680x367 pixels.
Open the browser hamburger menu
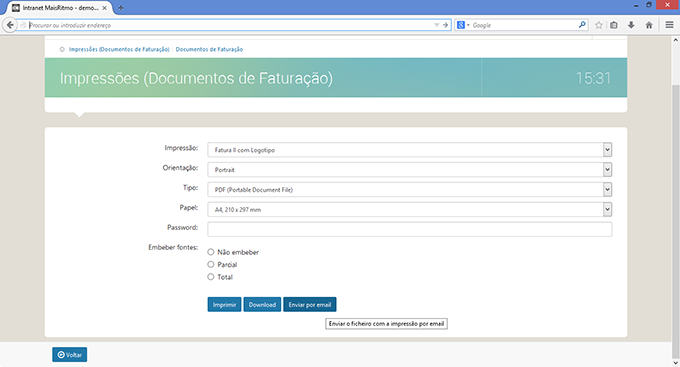[x=669, y=25]
